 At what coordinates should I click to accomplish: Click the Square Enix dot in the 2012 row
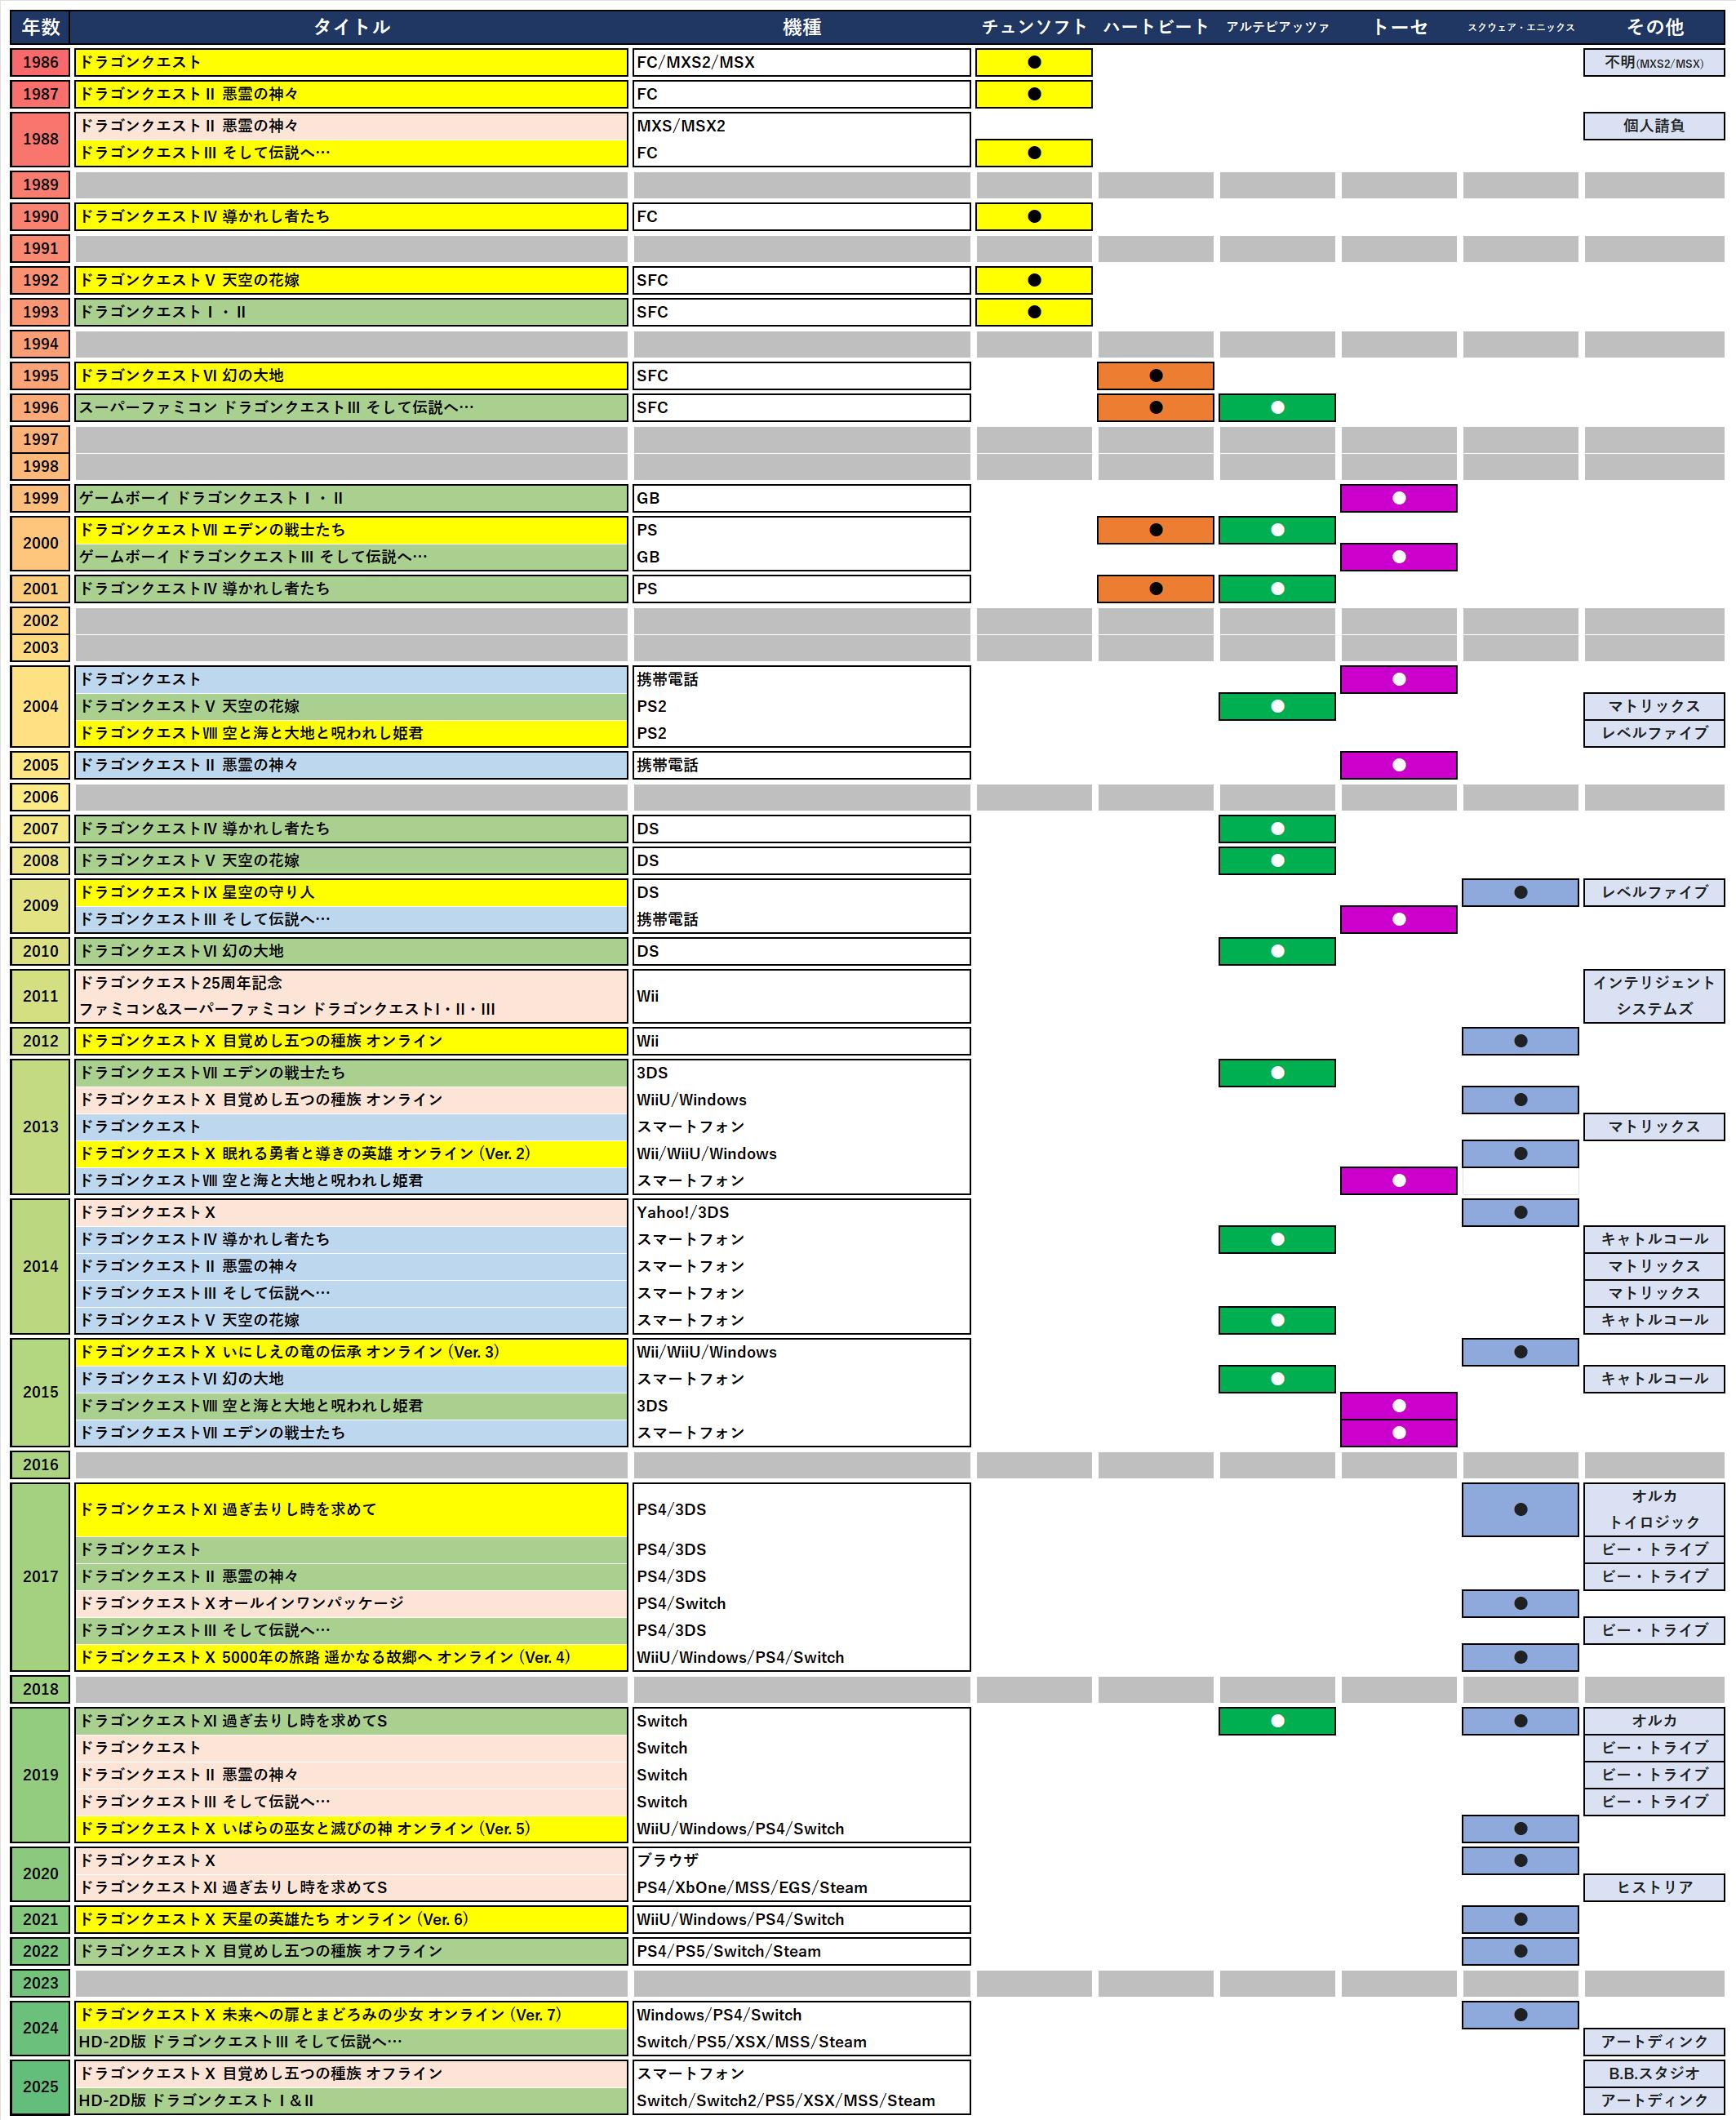[x=1520, y=1041]
